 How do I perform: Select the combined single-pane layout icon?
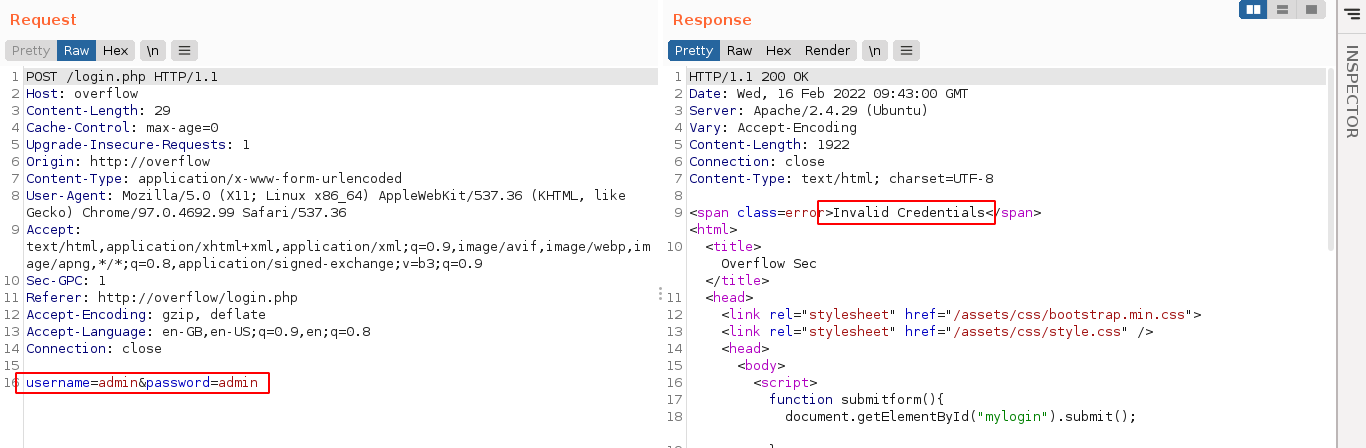pos(1310,10)
